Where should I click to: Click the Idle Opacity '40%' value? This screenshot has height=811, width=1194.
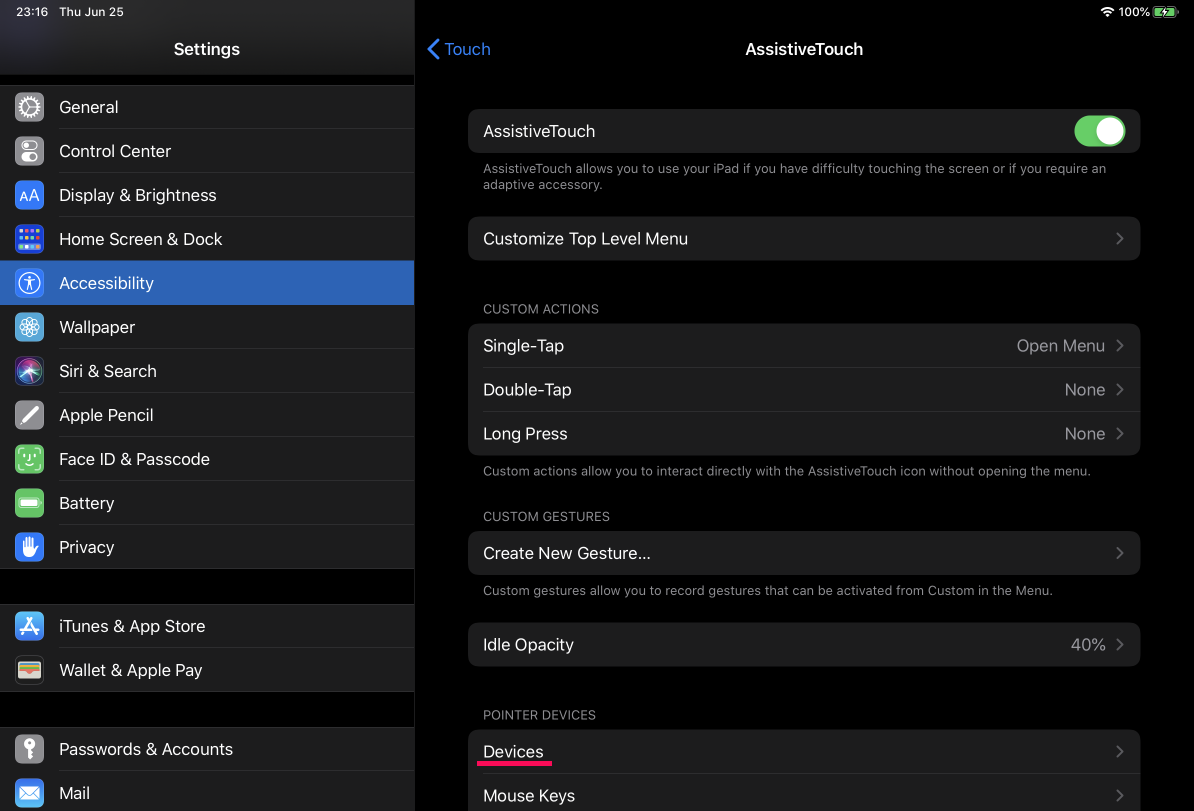click(1088, 645)
